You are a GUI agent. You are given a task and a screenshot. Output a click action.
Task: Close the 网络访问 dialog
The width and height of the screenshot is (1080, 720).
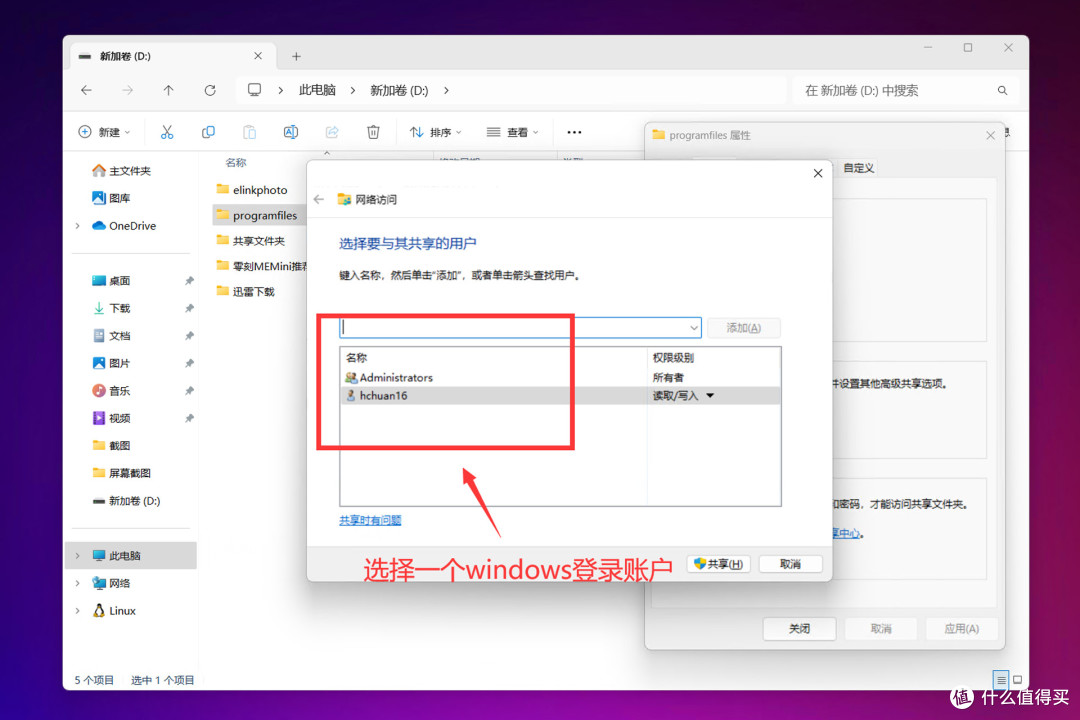coord(818,173)
